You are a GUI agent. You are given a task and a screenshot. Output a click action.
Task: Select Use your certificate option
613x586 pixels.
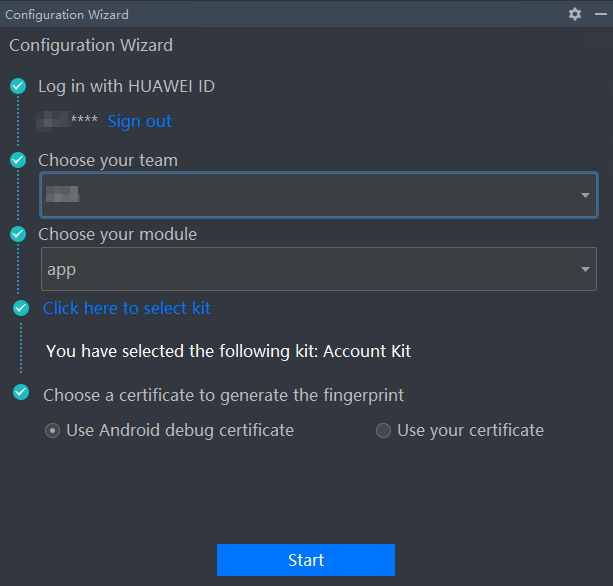point(383,431)
